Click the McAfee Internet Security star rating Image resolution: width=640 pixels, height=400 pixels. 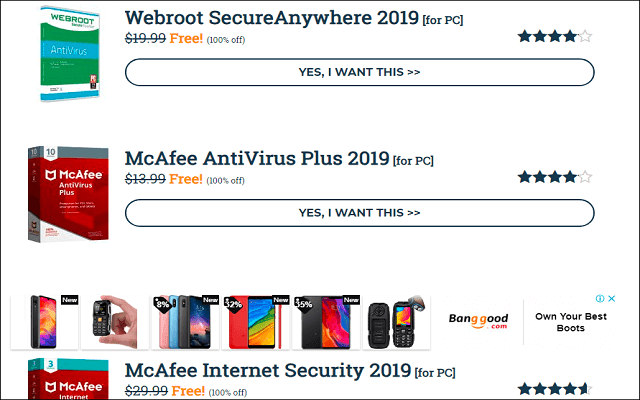[x=554, y=389]
